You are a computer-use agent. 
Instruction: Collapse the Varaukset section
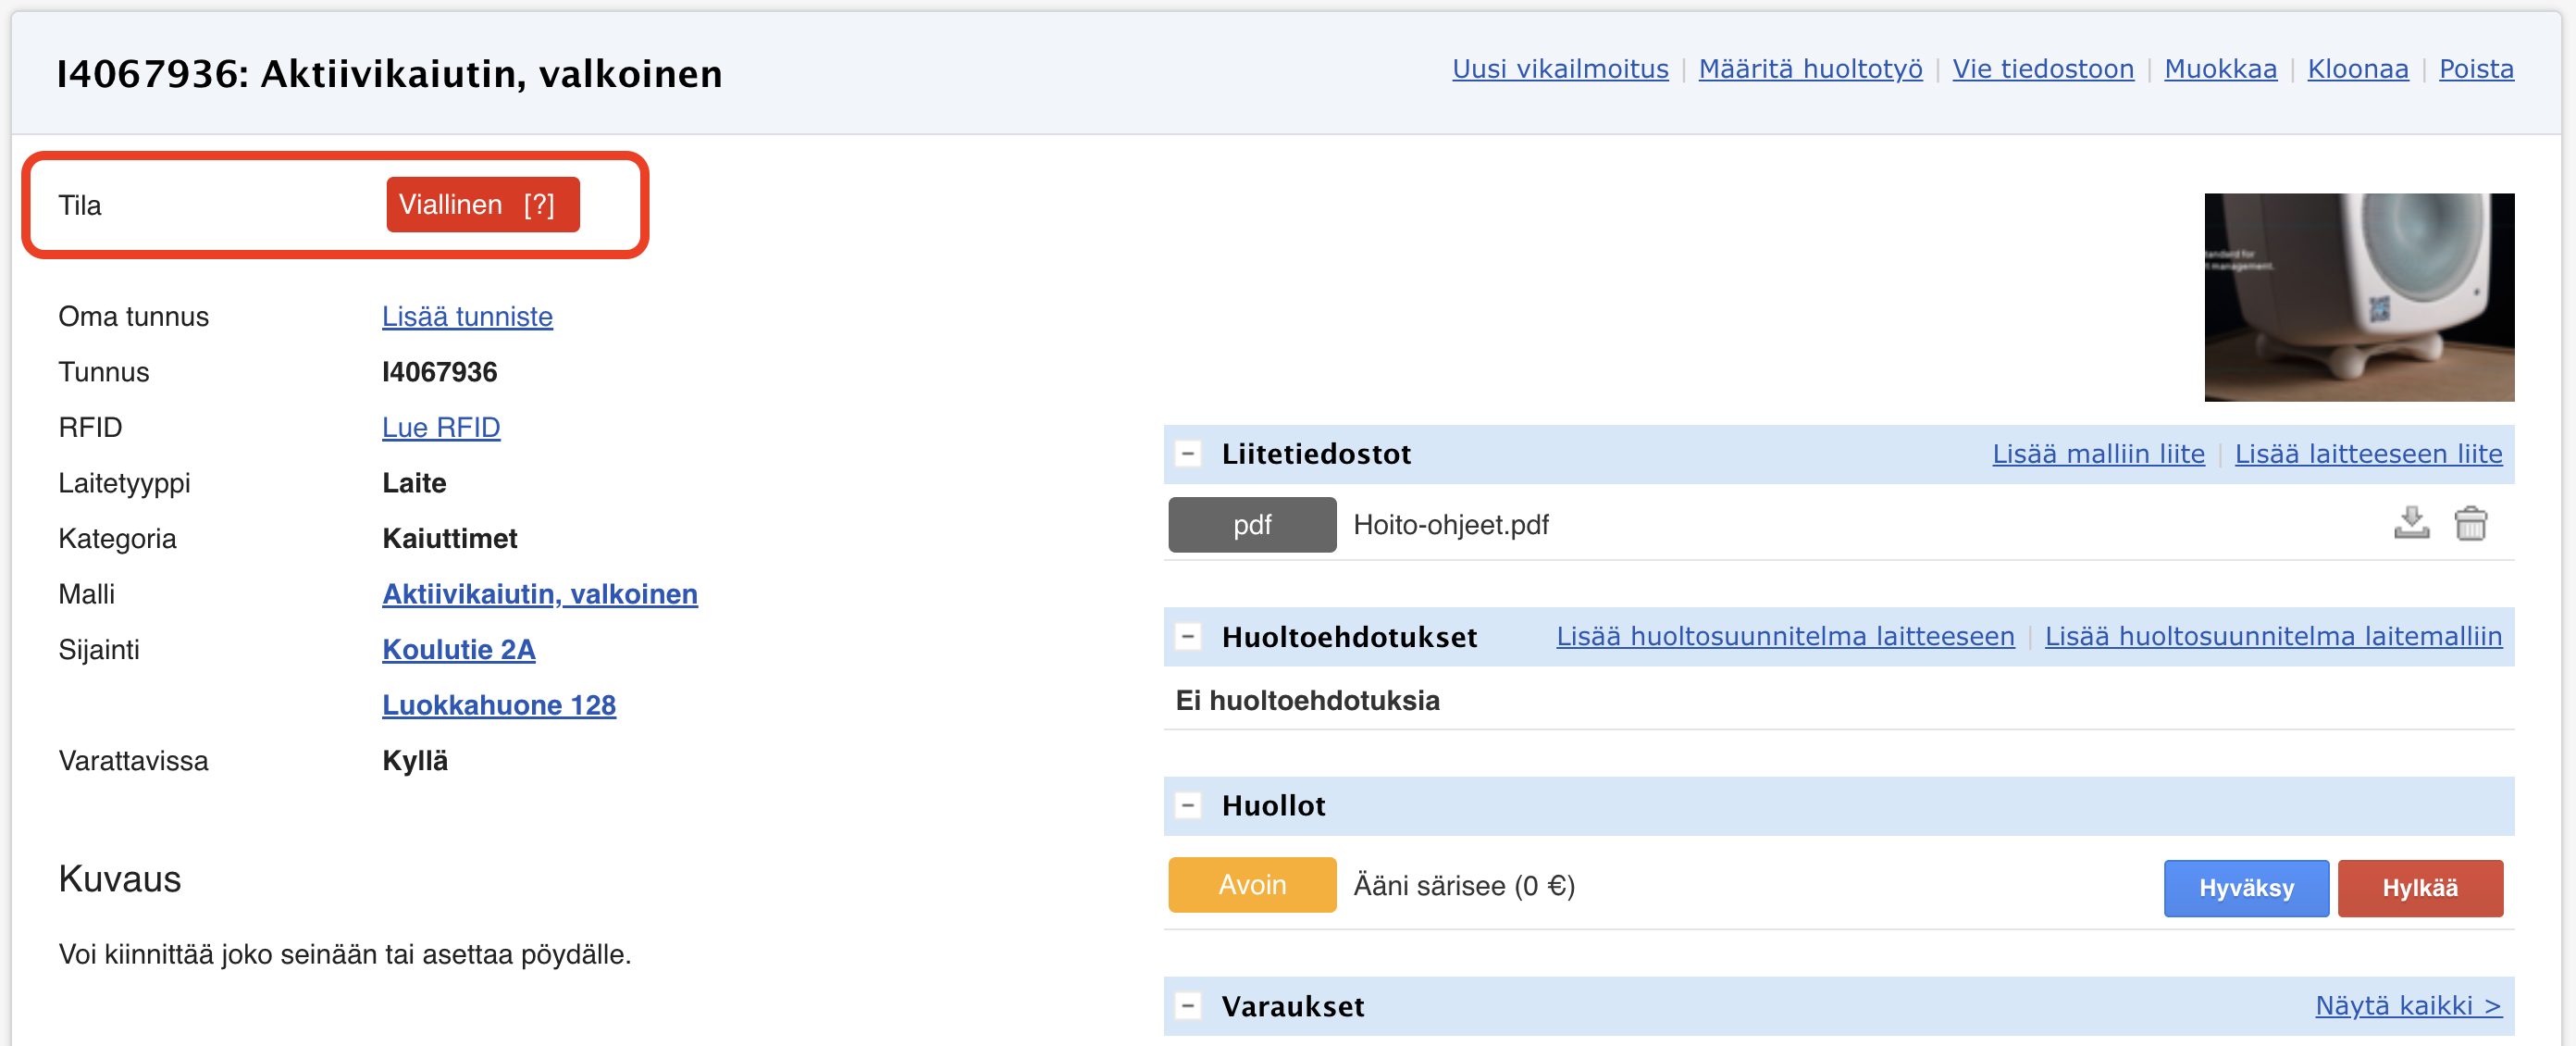1188,1005
